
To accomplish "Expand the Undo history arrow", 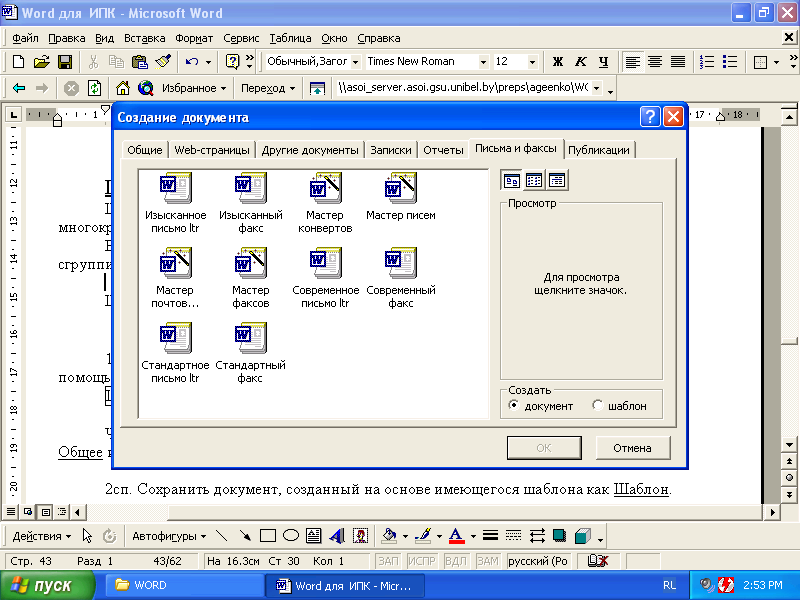I will 208,62.
